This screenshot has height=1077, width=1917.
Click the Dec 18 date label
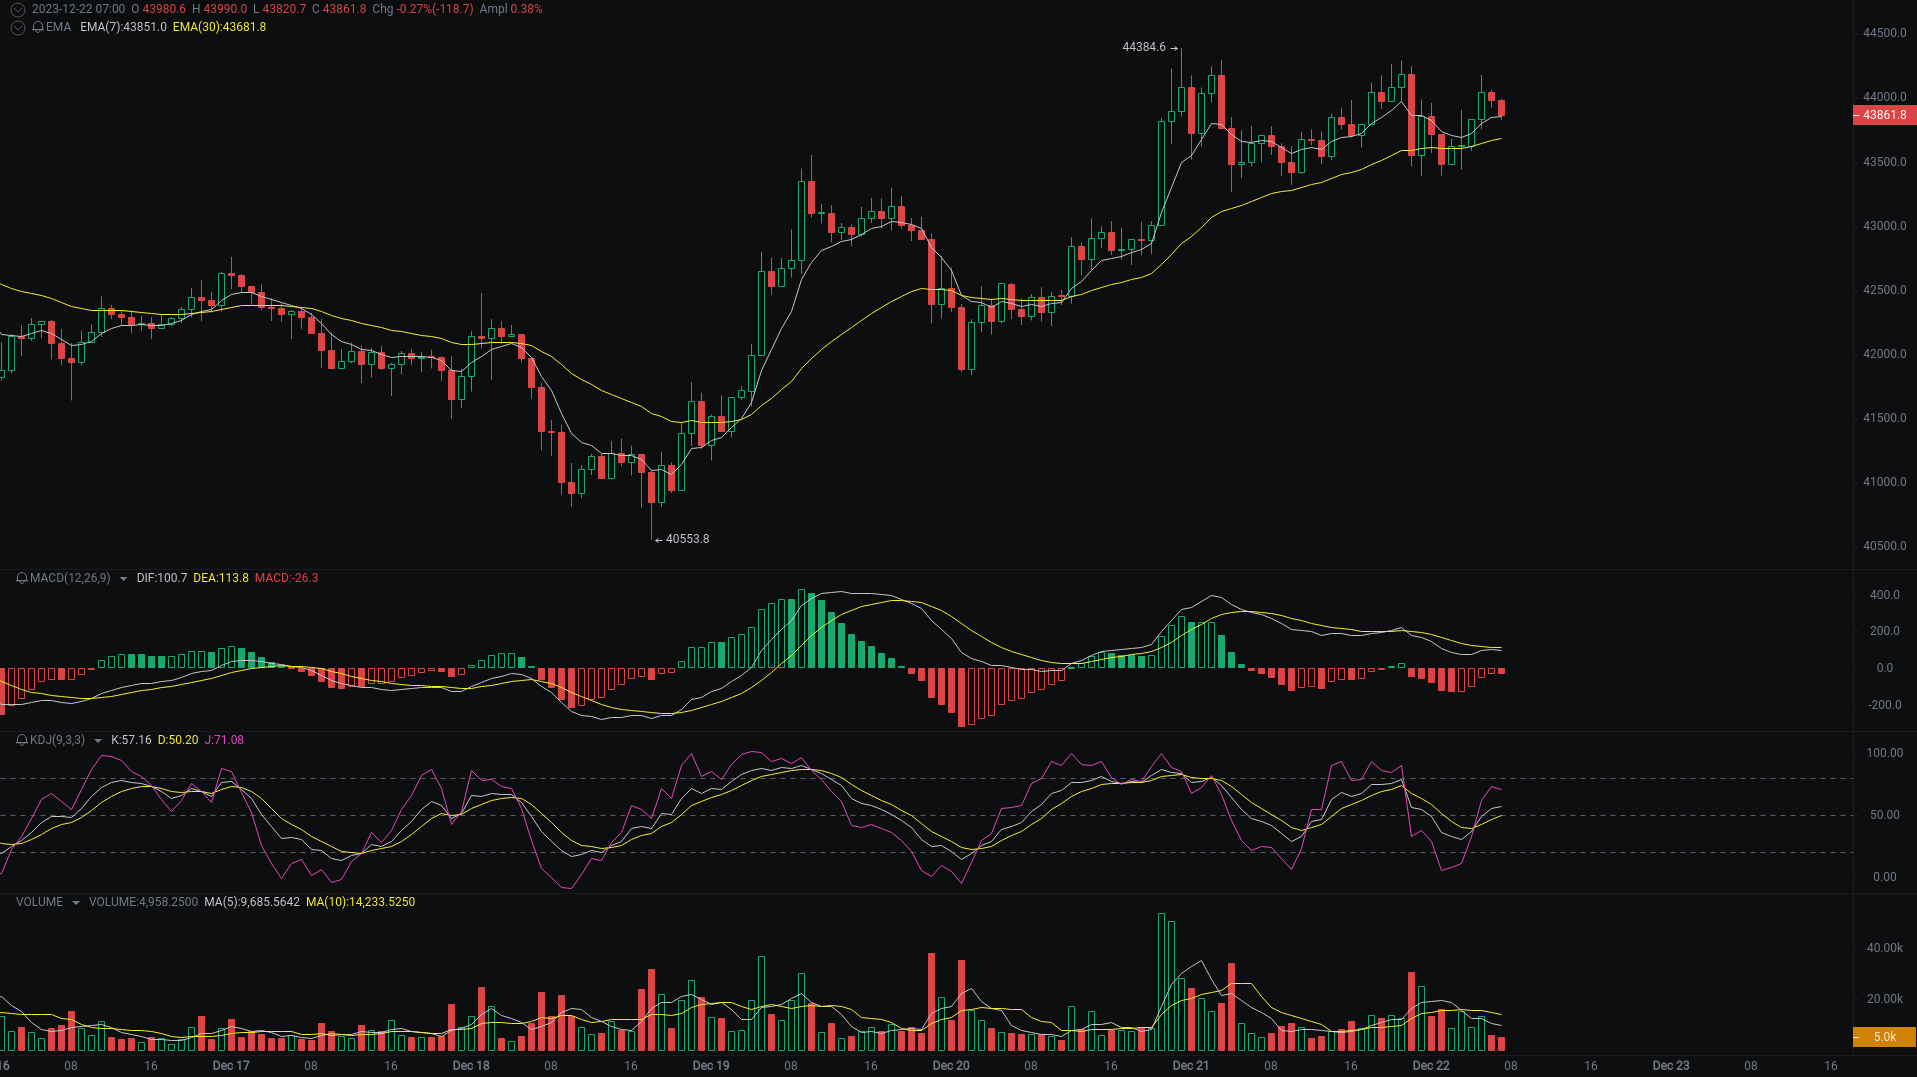(471, 1066)
